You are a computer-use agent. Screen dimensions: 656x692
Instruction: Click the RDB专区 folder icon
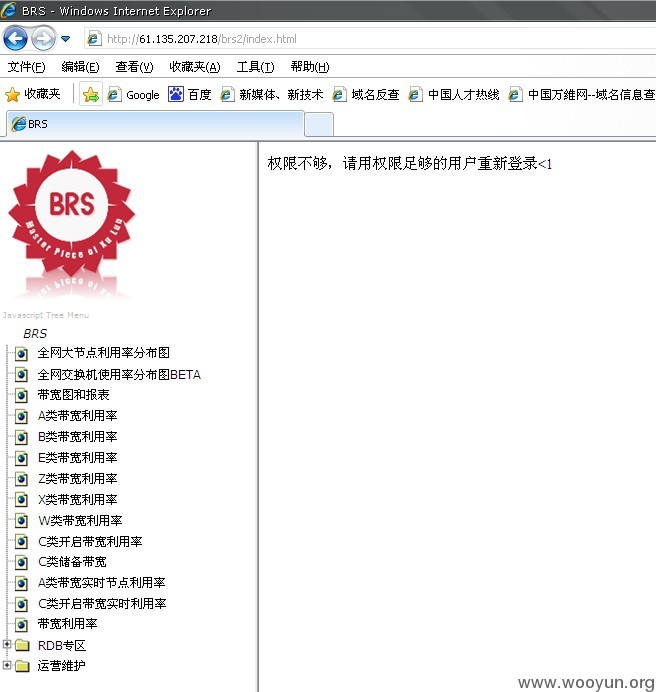click(22, 646)
